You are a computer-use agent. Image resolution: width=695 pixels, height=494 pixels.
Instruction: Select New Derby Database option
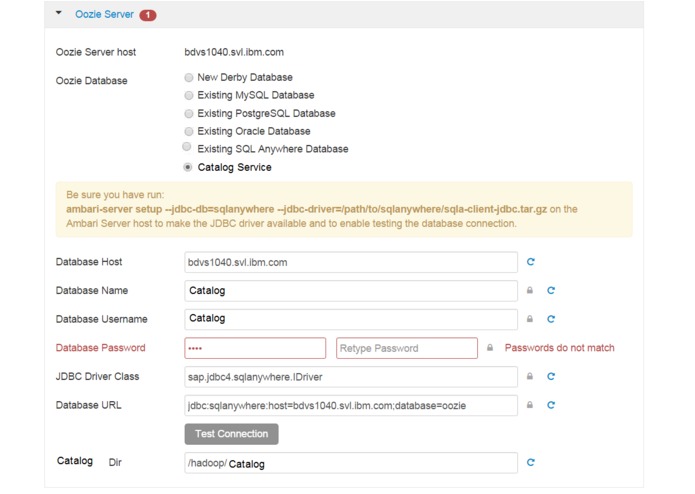[x=189, y=78]
